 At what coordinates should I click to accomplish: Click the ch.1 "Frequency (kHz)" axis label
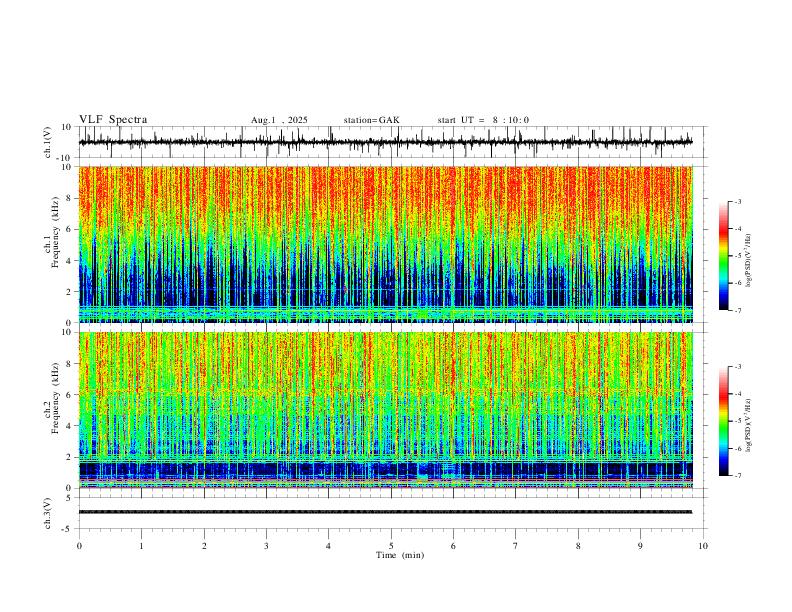pos(55,232)
